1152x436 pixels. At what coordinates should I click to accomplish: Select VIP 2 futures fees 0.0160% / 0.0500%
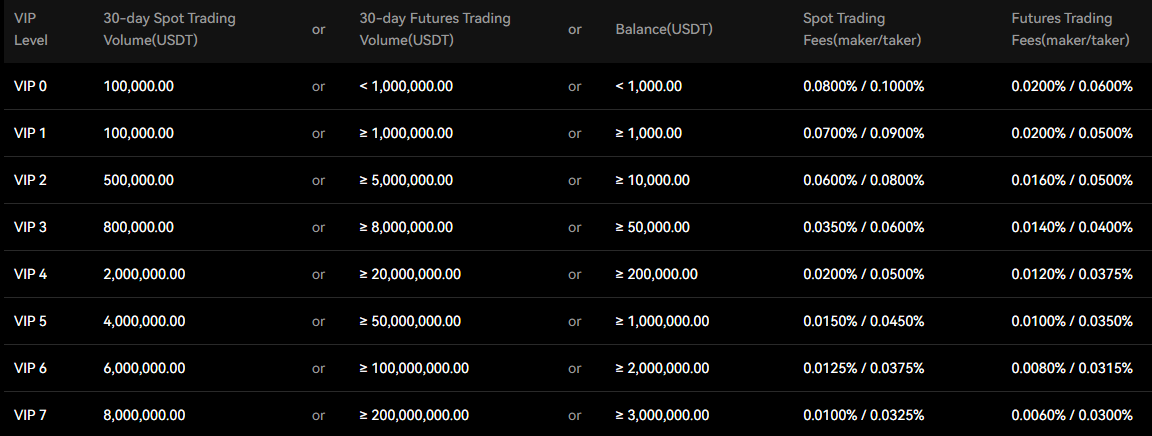(1072, 180)
